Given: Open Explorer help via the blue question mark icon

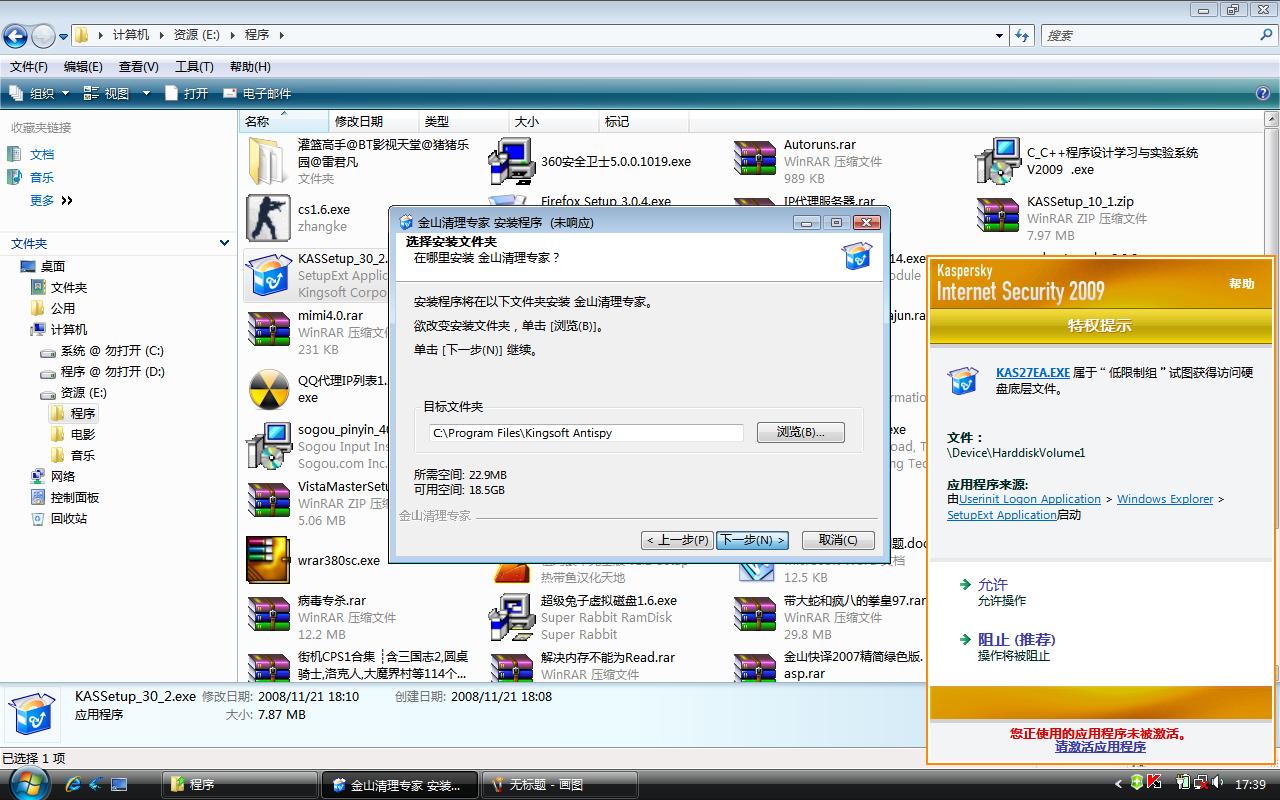Looking at the screenshot, I should [x=1263, y=93].
